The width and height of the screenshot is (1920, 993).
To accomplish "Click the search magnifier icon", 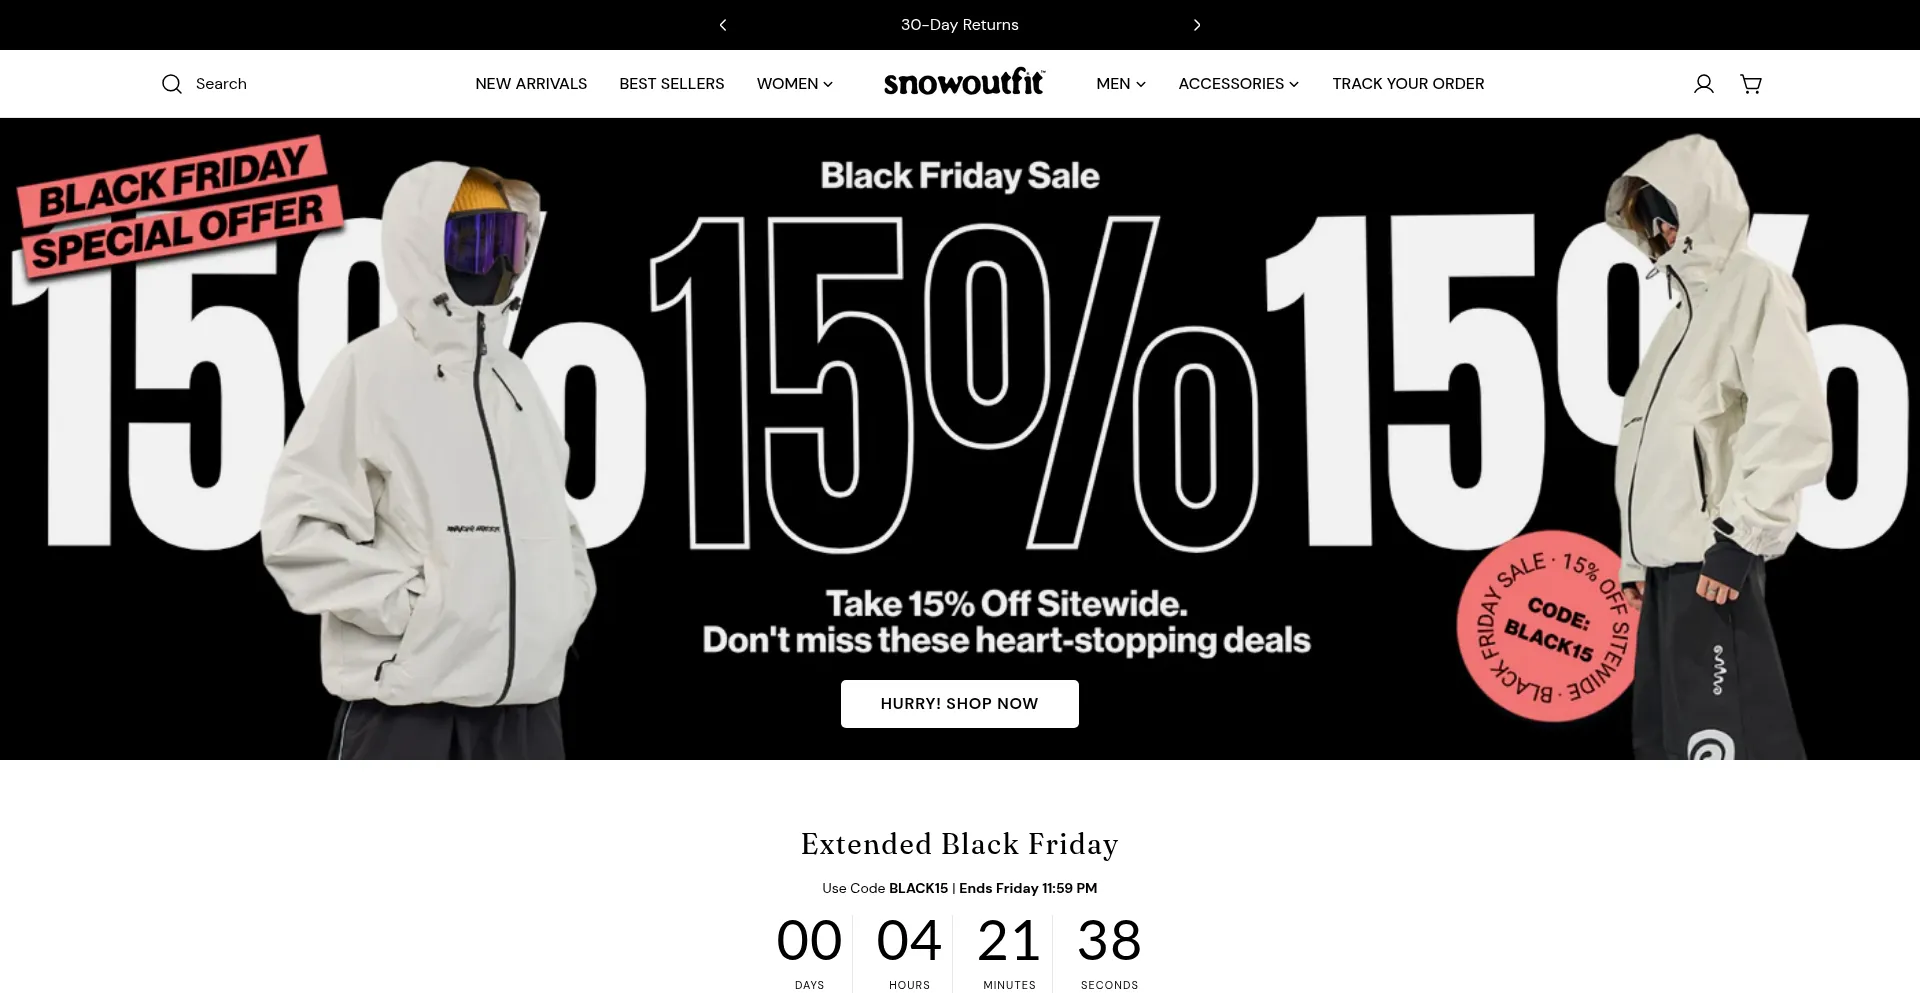I will [172, 84].
